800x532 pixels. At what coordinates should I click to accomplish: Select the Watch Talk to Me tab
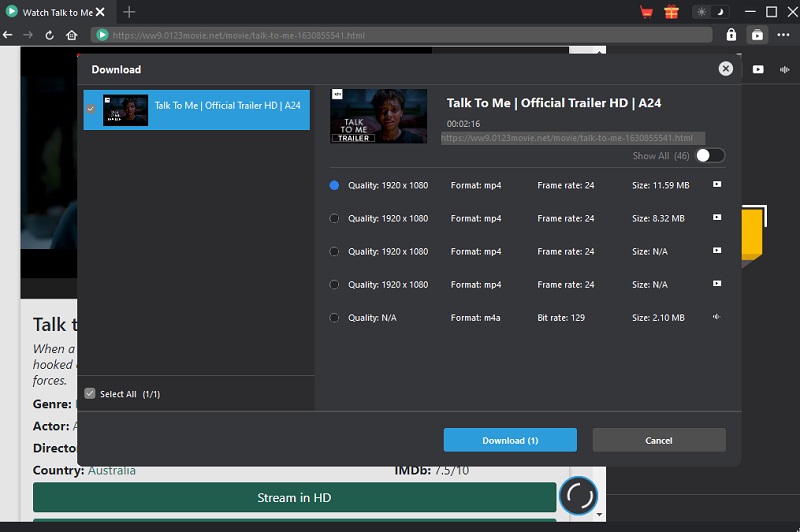(56, 12)
